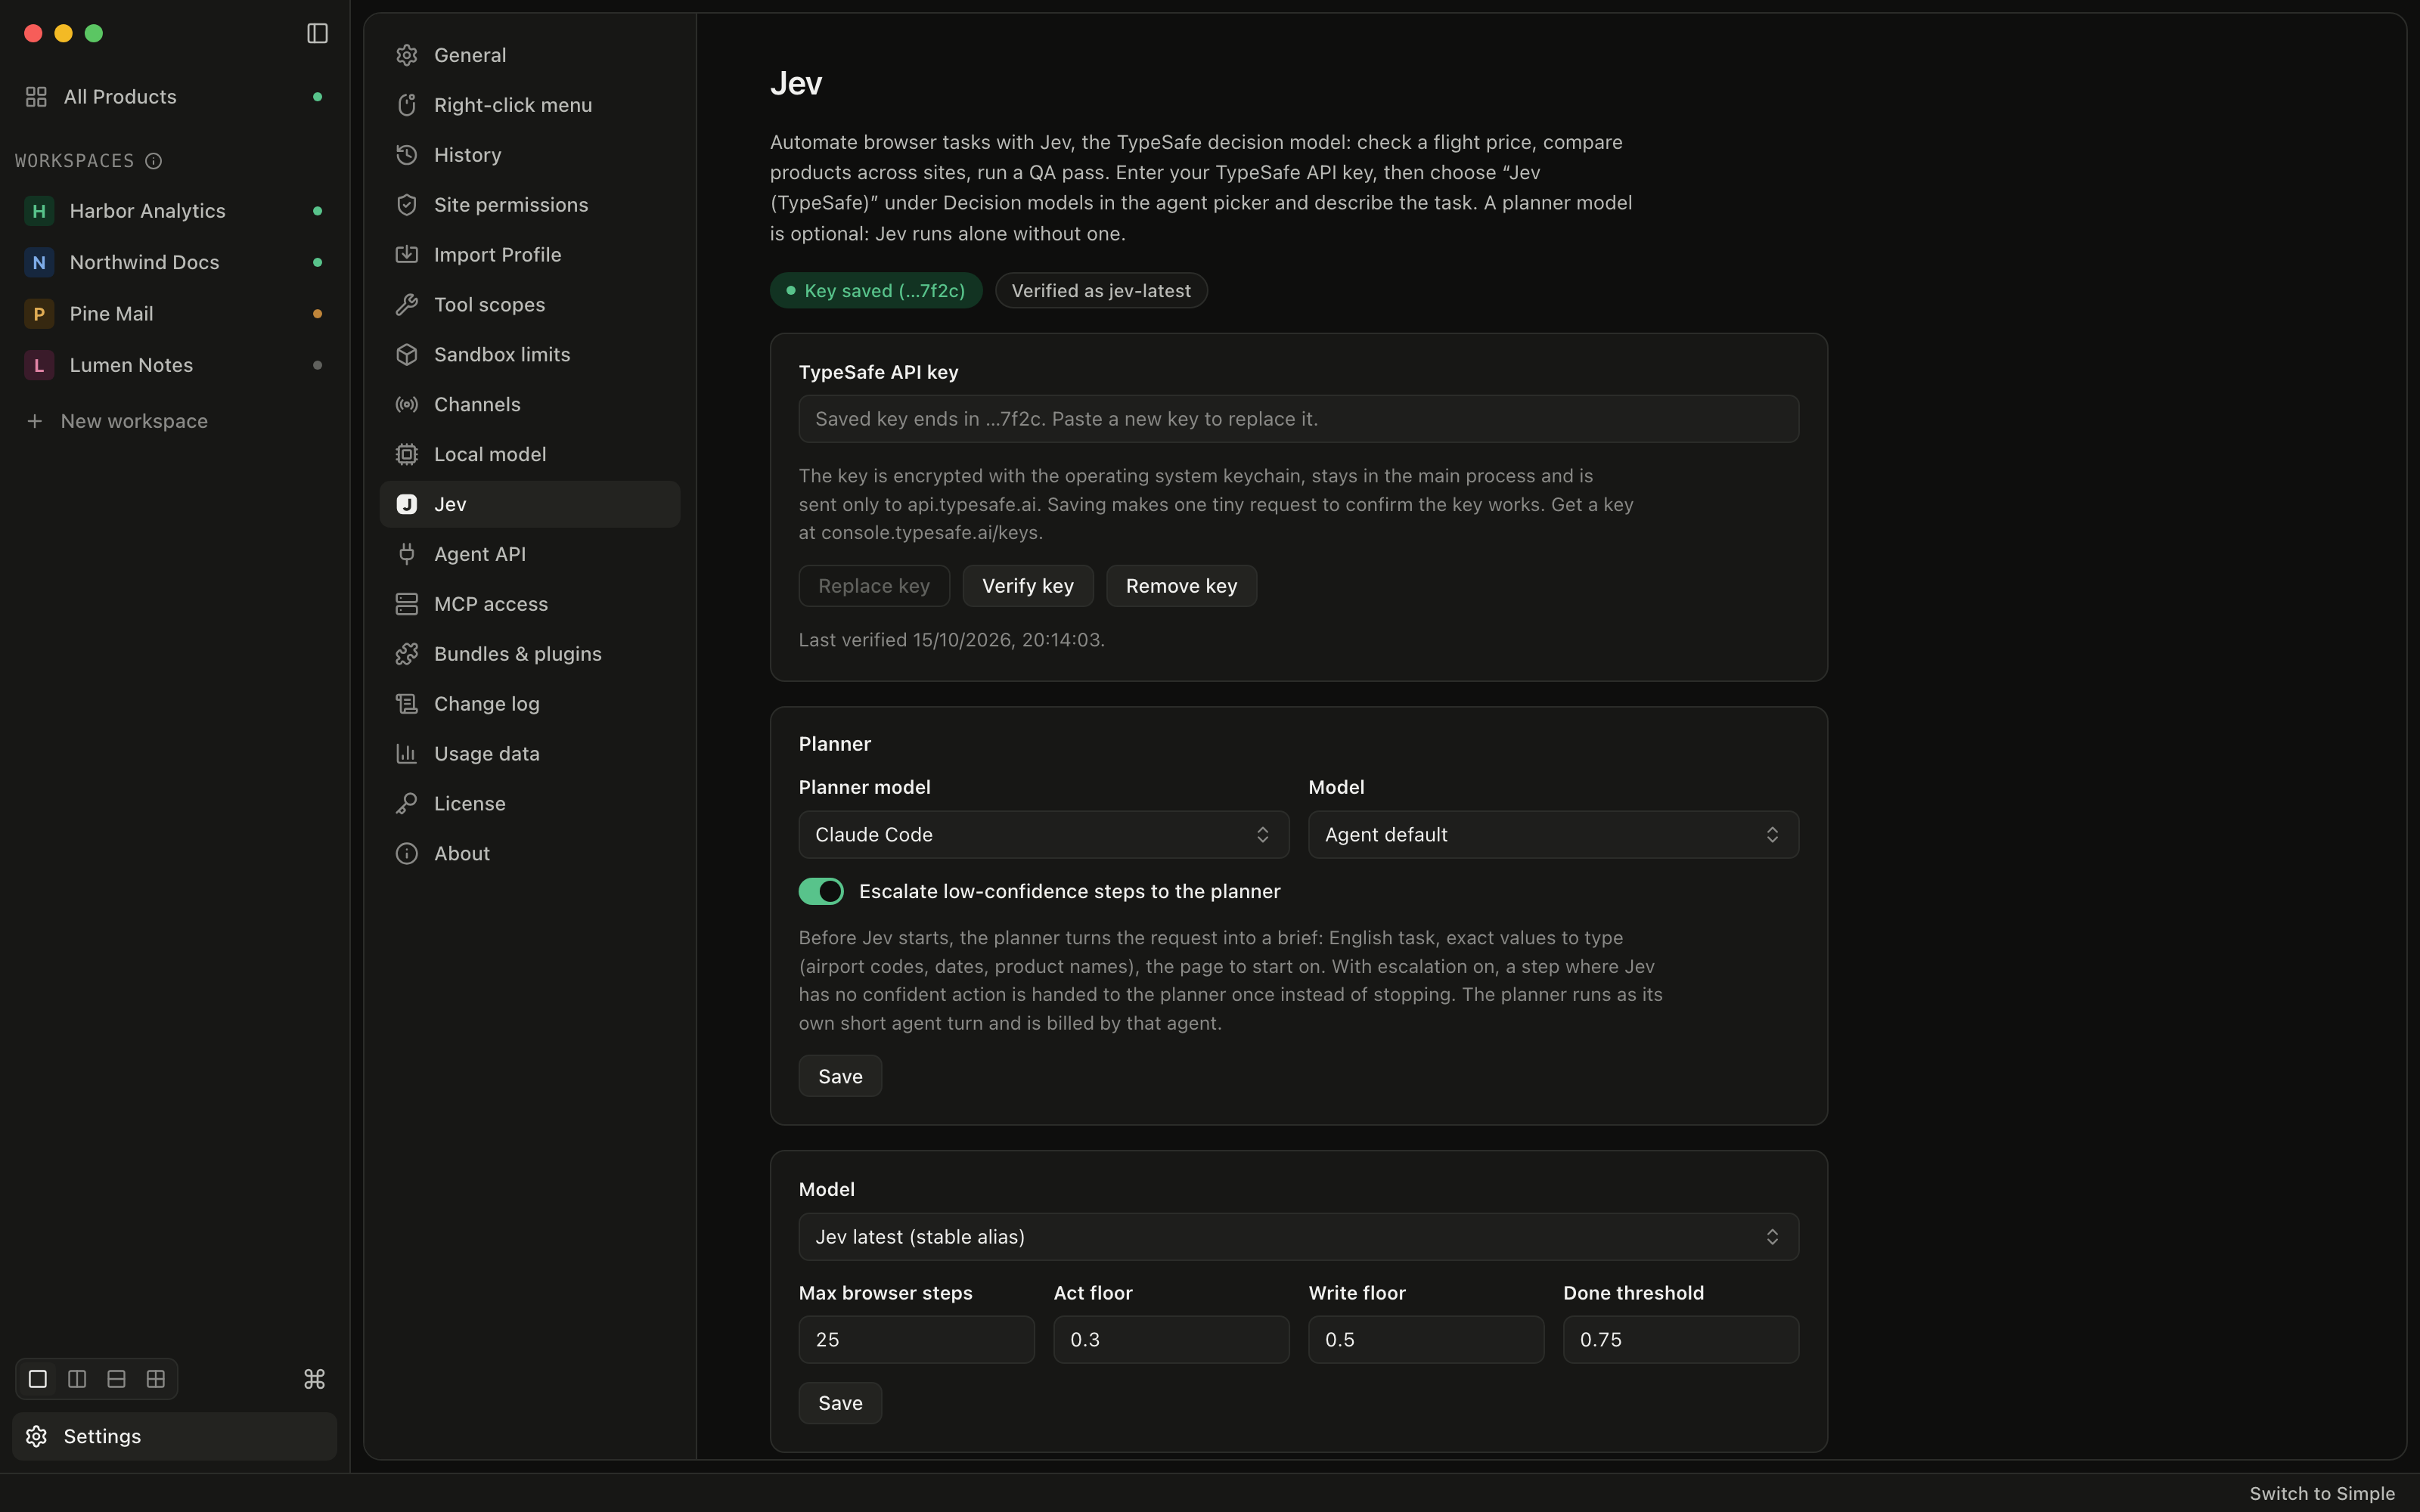This screenshot has height=1512, width=2420.
Task: Select the two-column split layout icon
Action: point(77,1379)
